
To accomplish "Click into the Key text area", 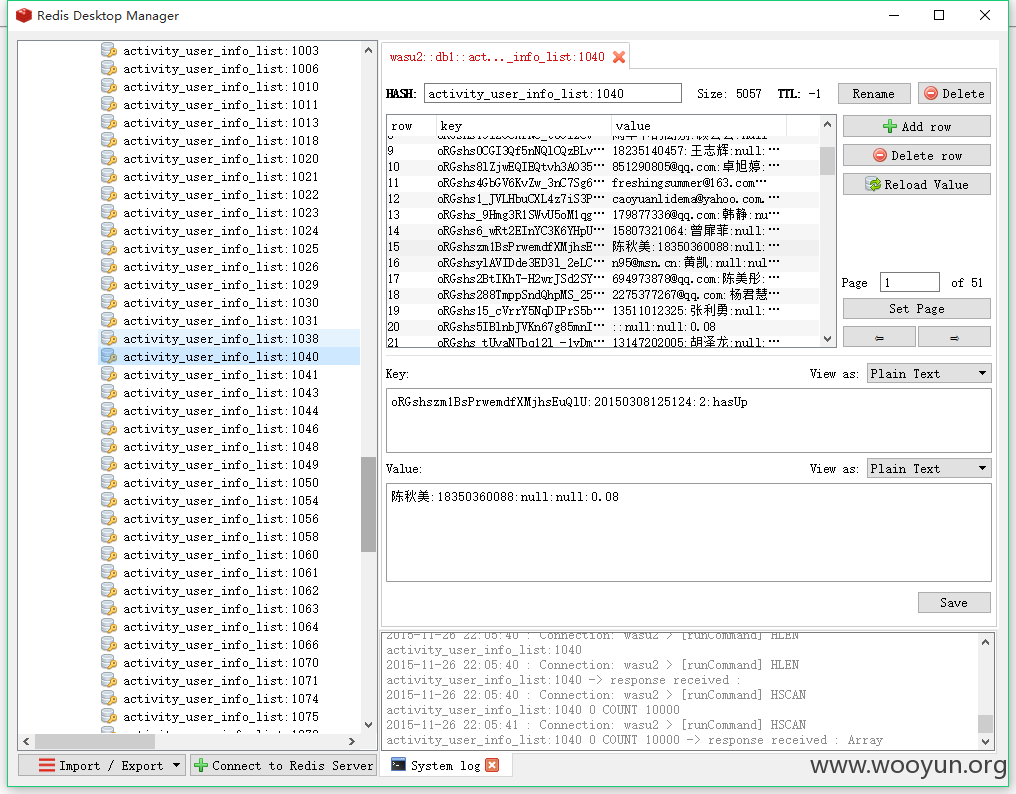I will (x=688, y=420).
